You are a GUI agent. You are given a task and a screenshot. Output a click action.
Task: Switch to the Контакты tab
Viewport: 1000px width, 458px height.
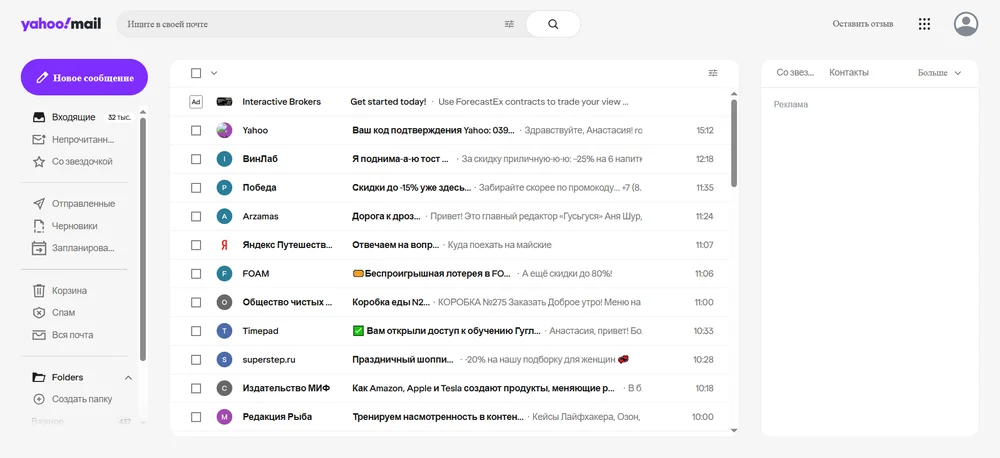pyautogui.click(x=849, y=73)
